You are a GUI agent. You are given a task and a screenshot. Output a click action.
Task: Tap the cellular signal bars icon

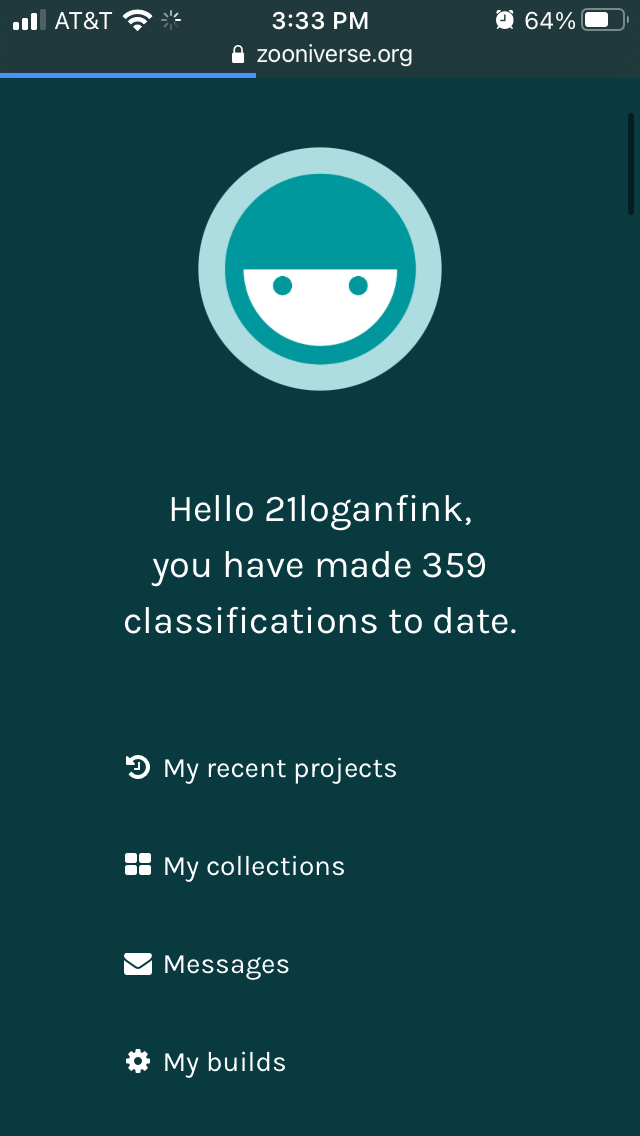29,20
